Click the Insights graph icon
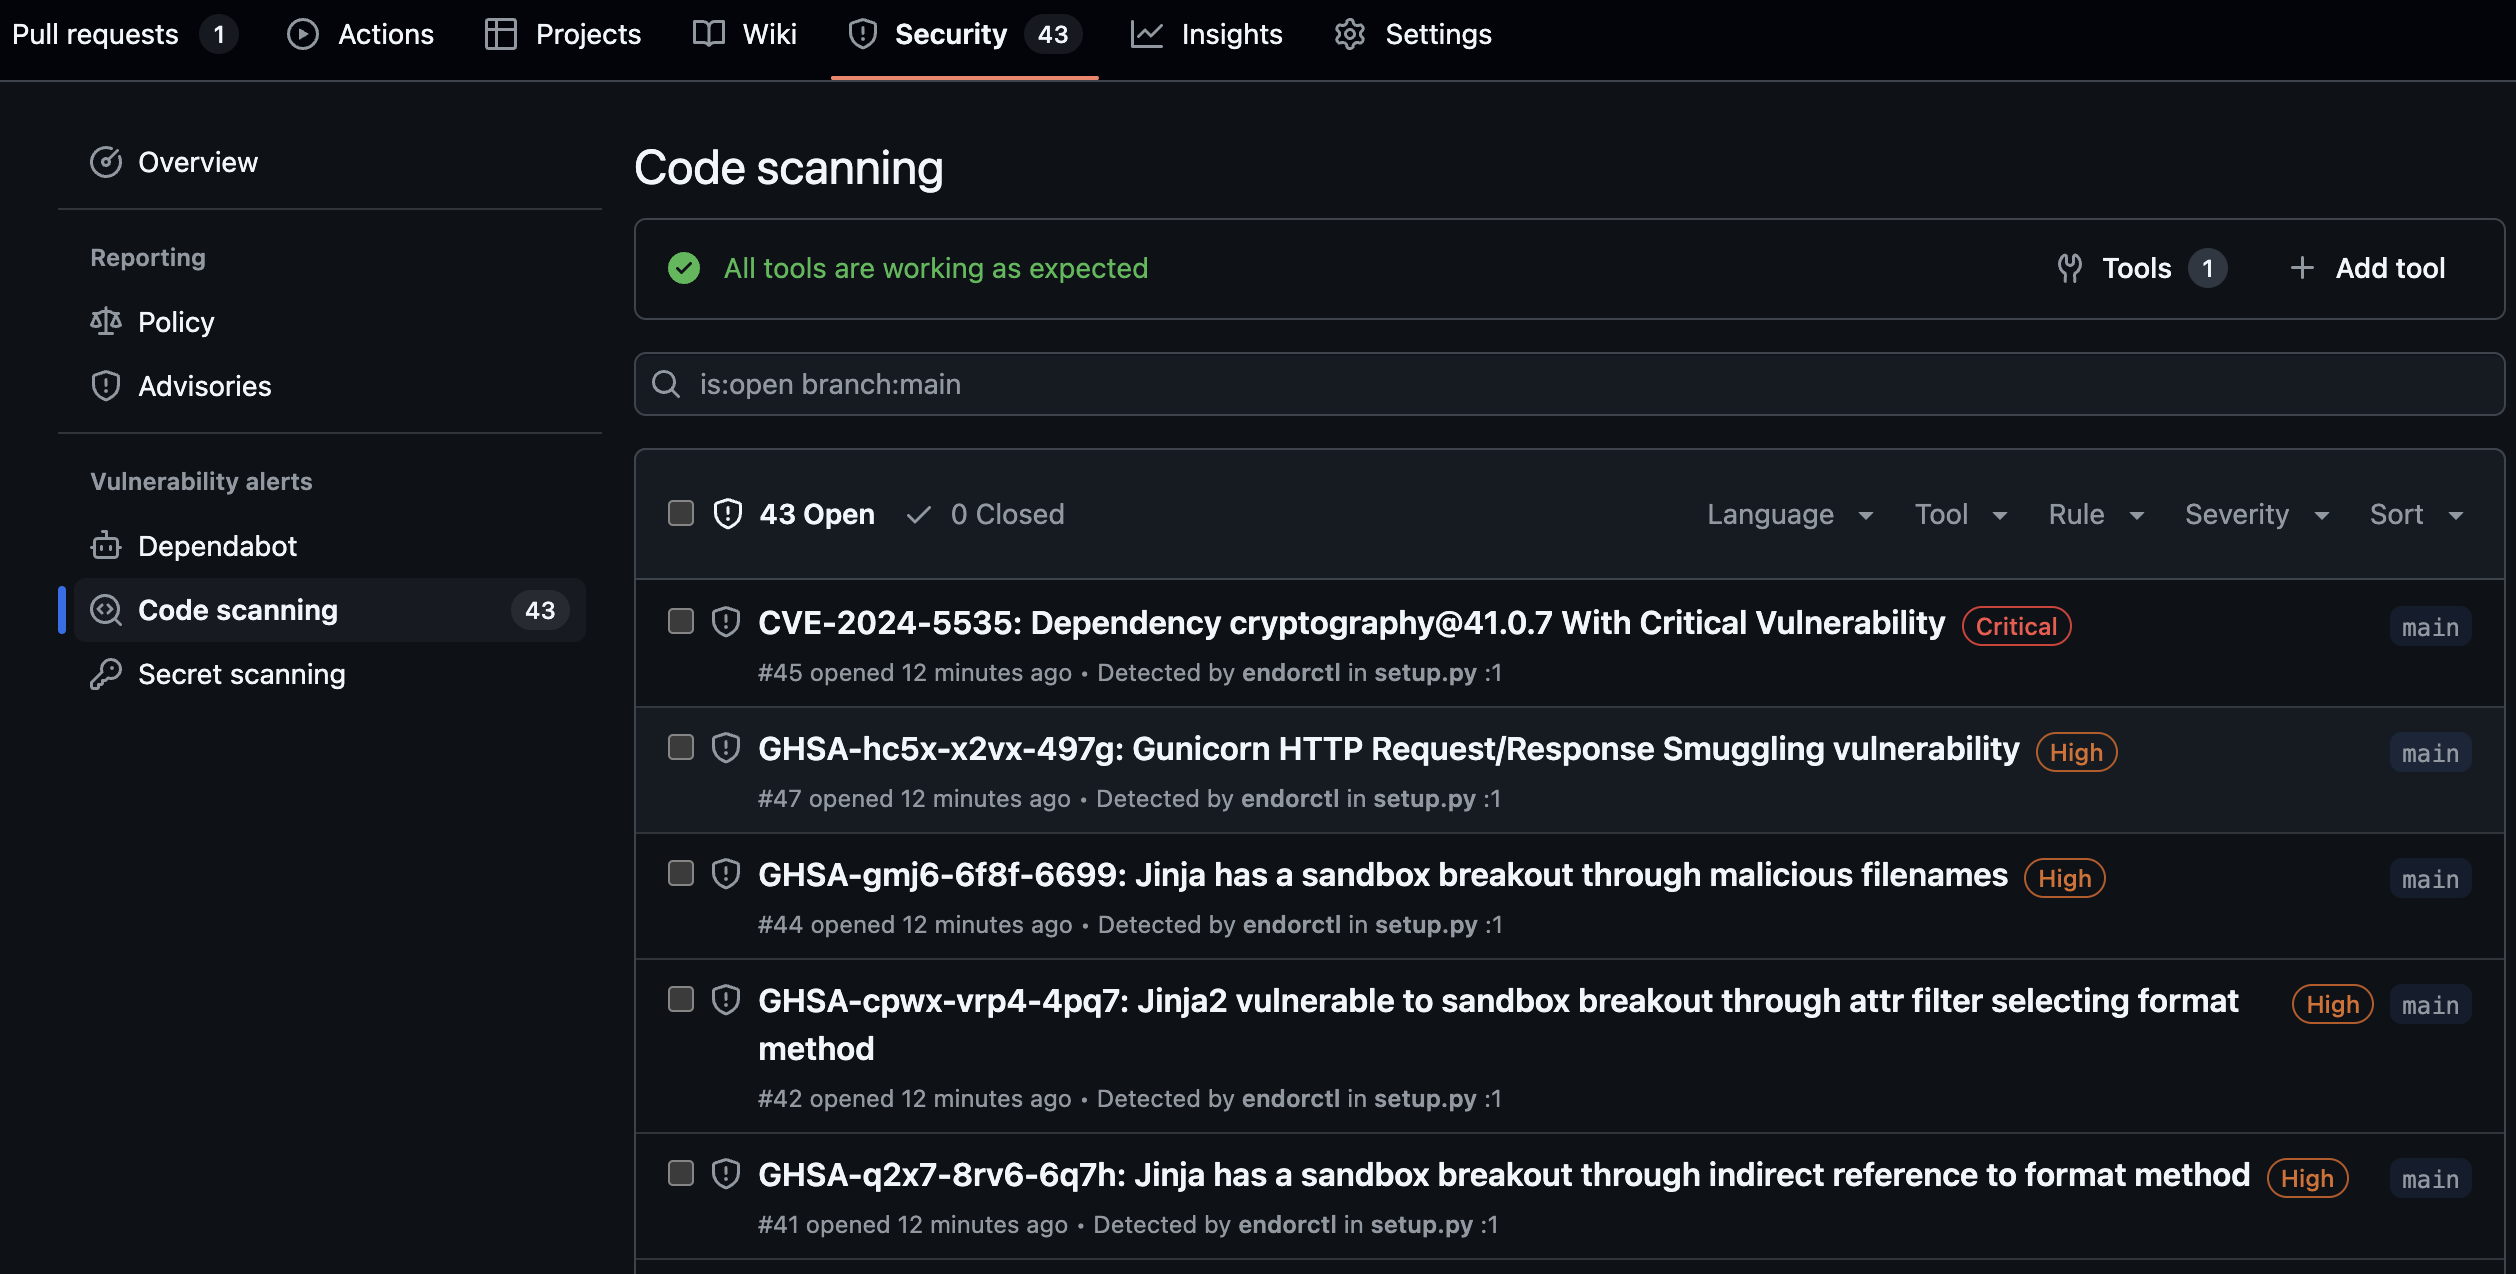Viewport: 2516px width, 1274px height. point(1146,34)
